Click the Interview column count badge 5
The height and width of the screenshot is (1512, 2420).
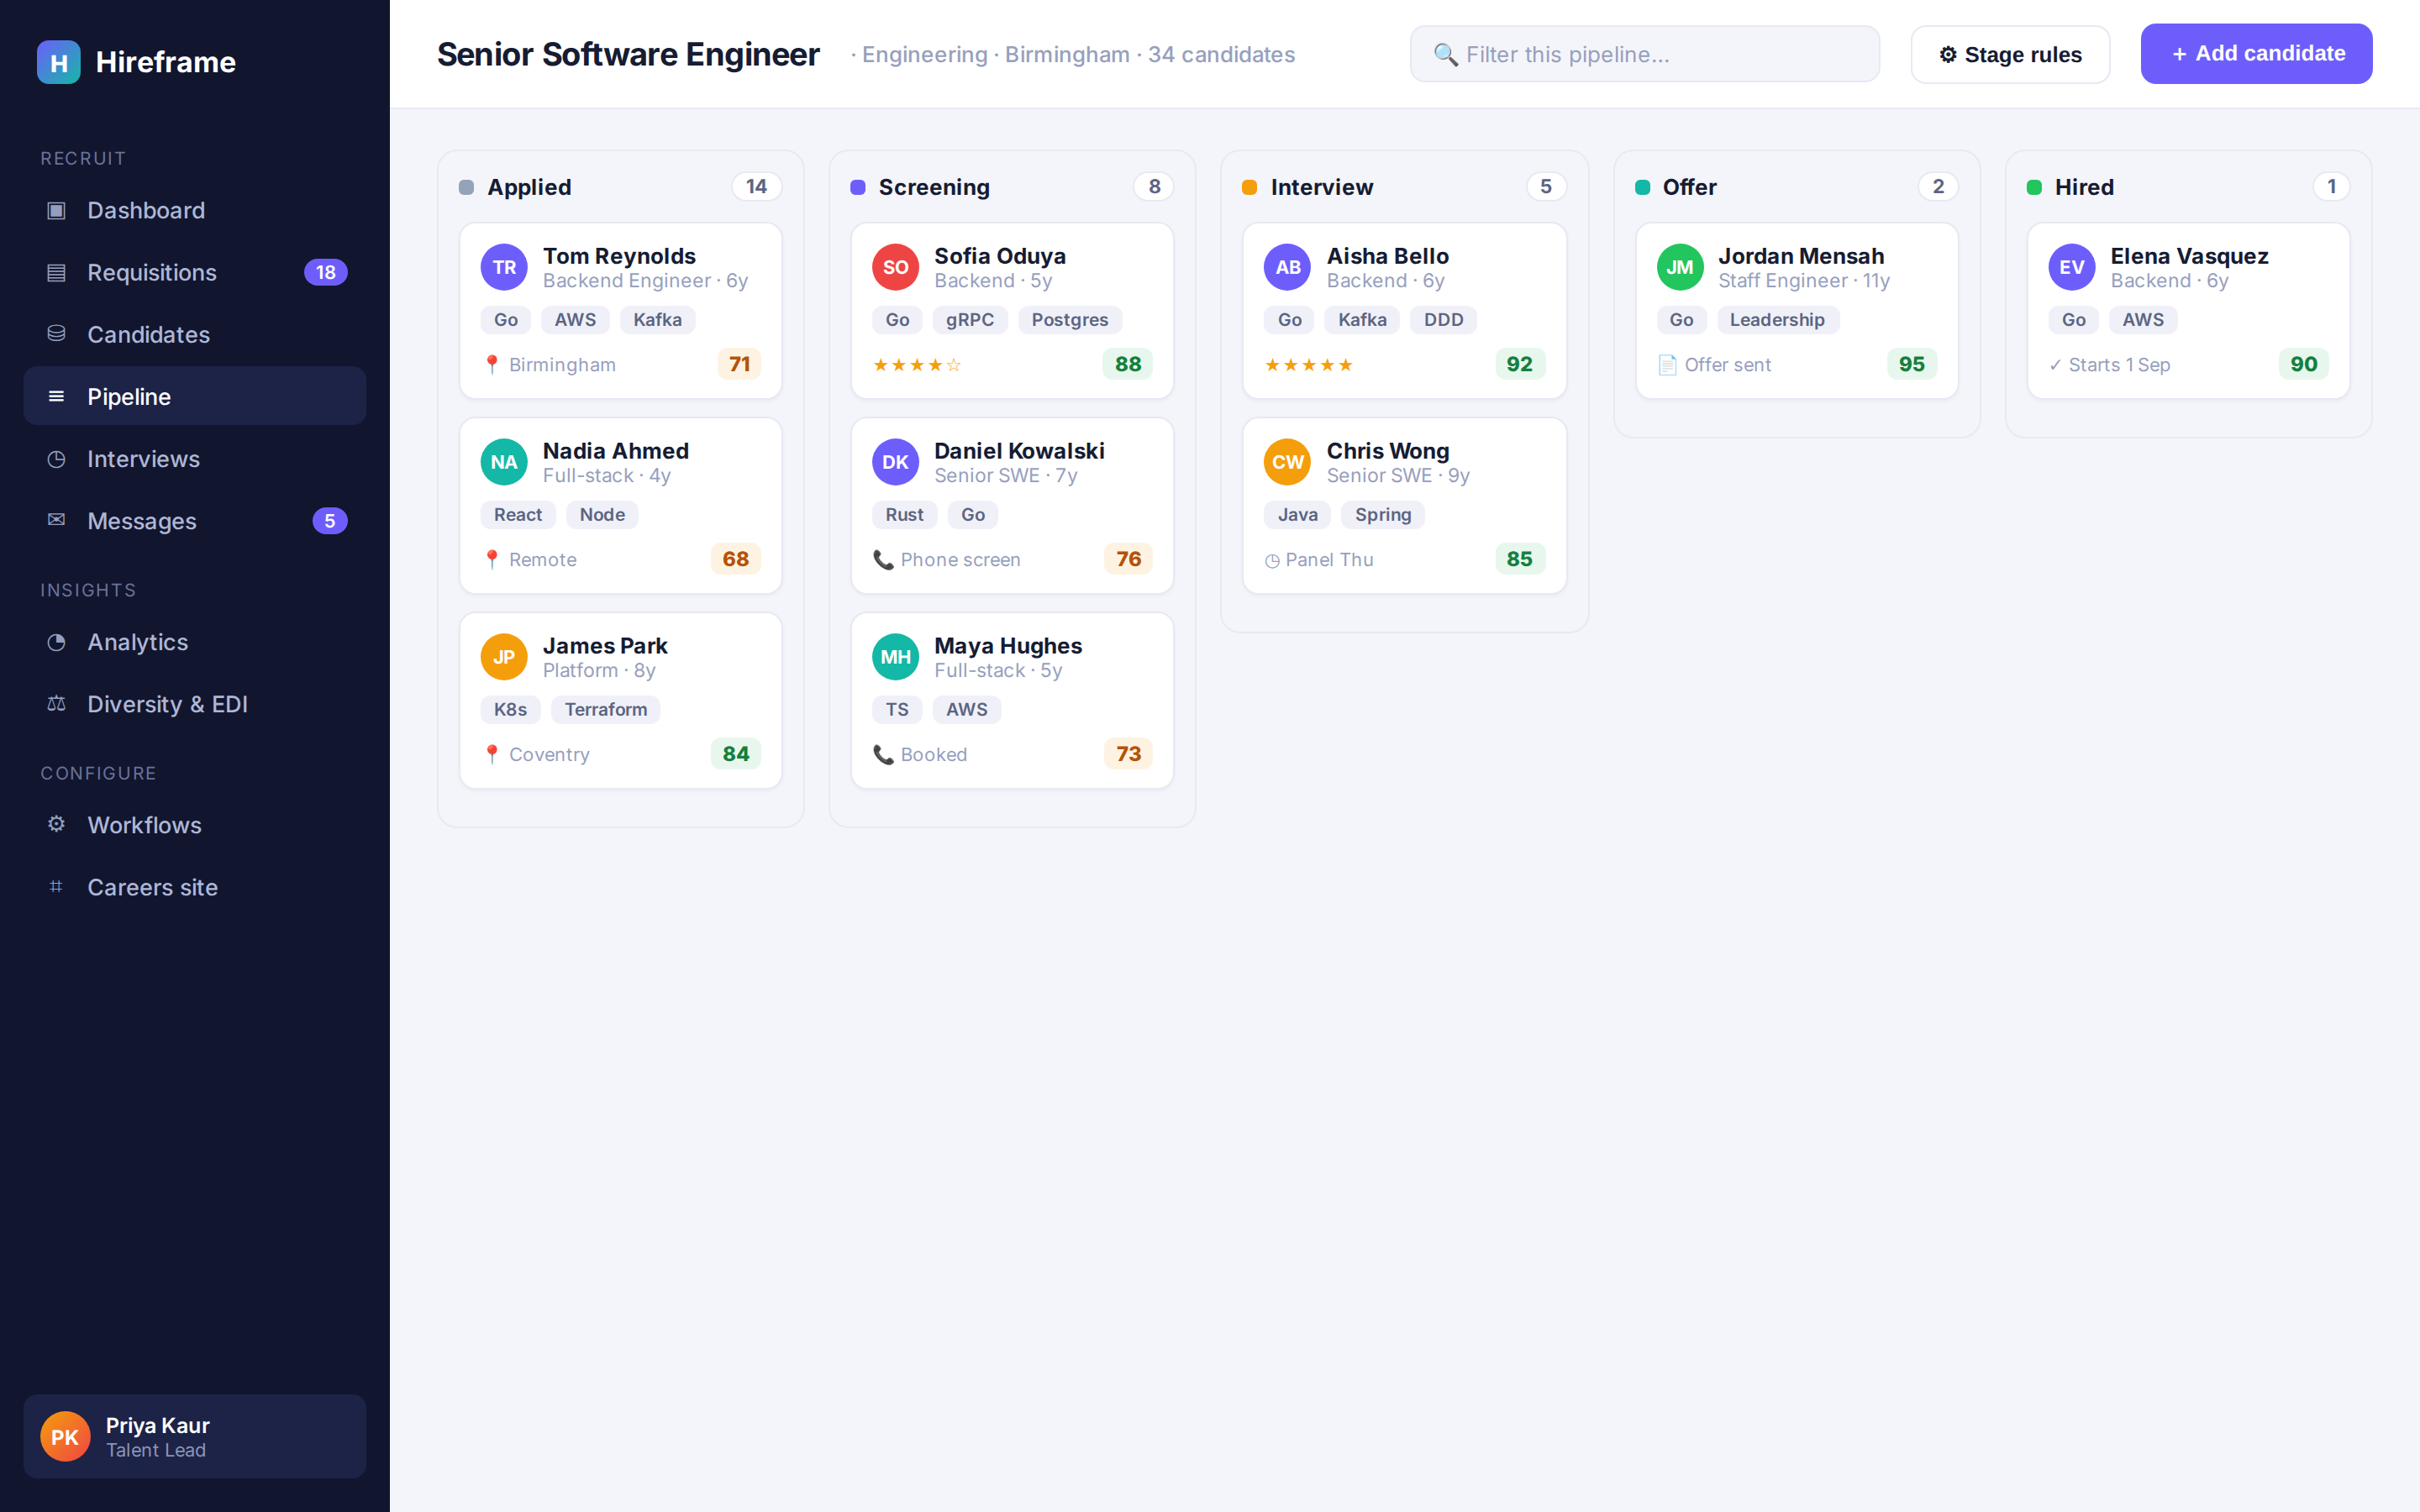[1546, 187]
